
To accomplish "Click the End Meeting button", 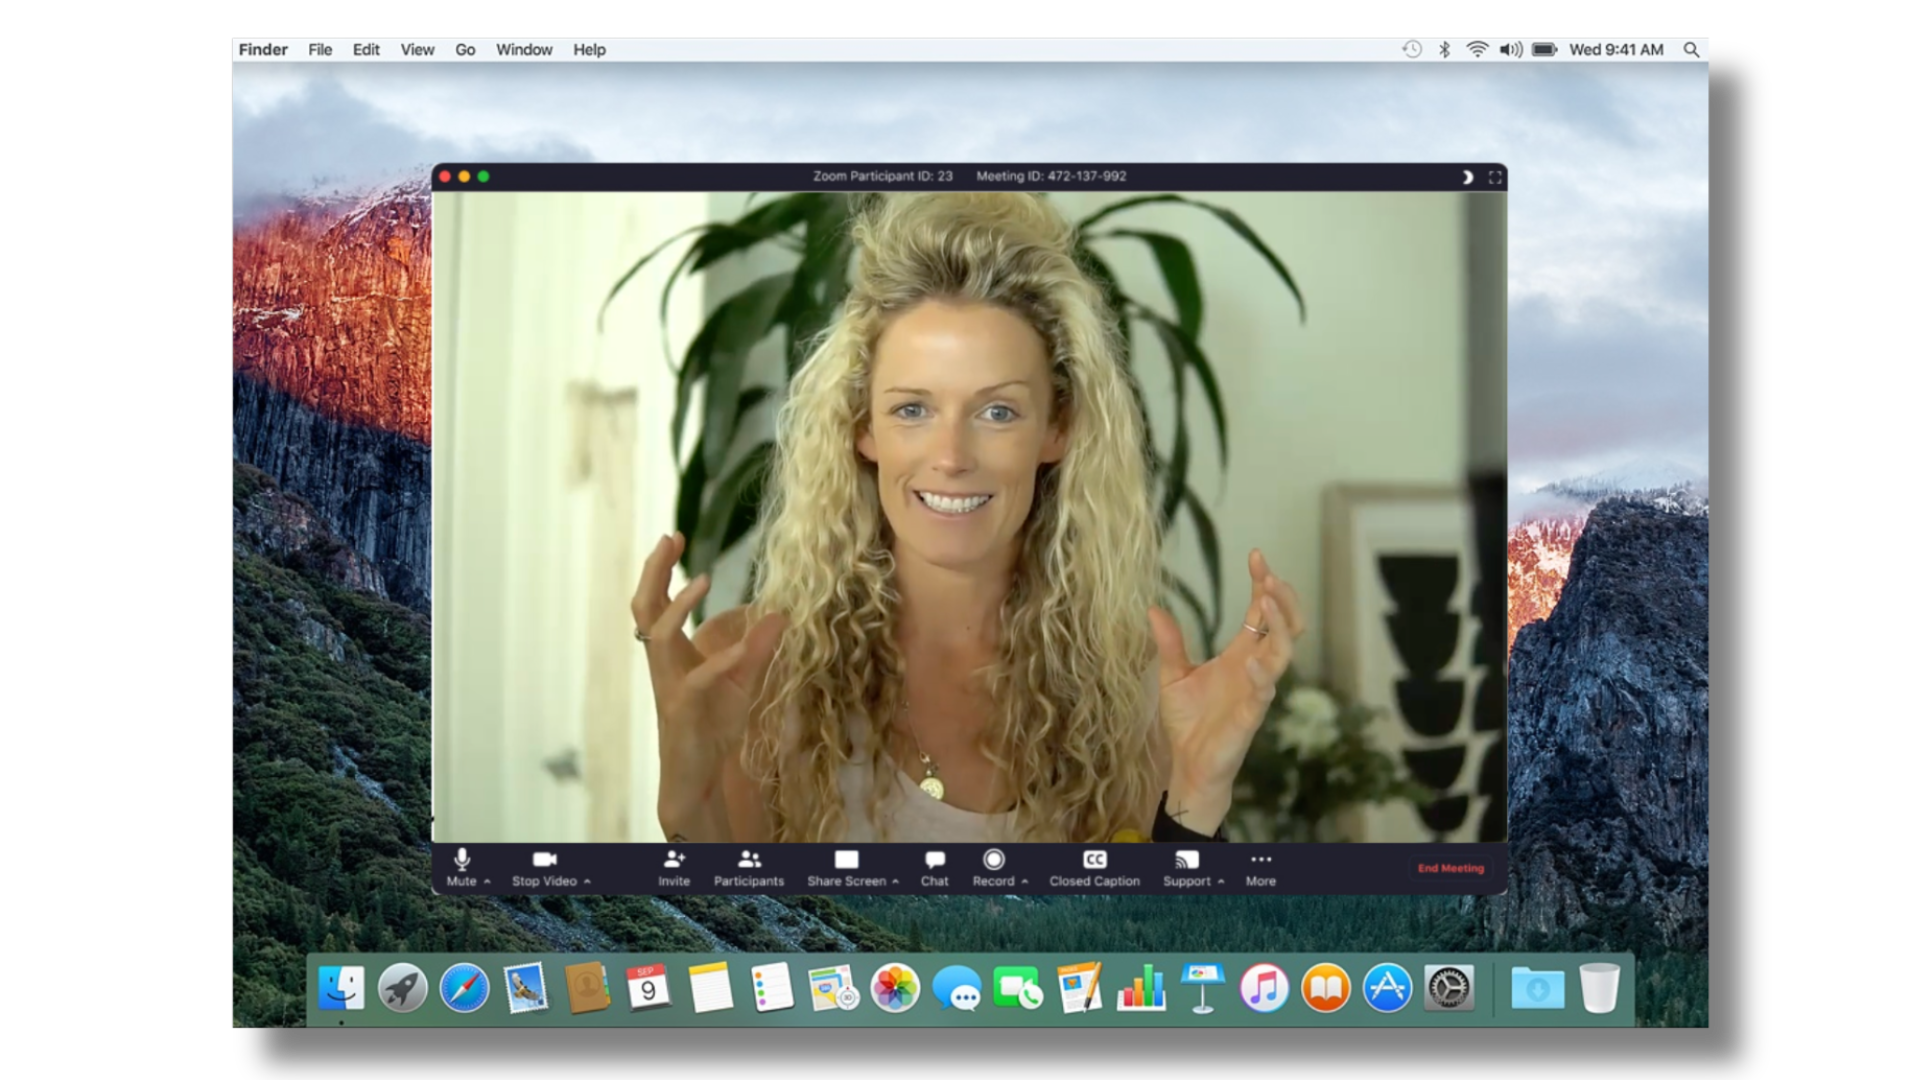I will (x=1450, y=868).
